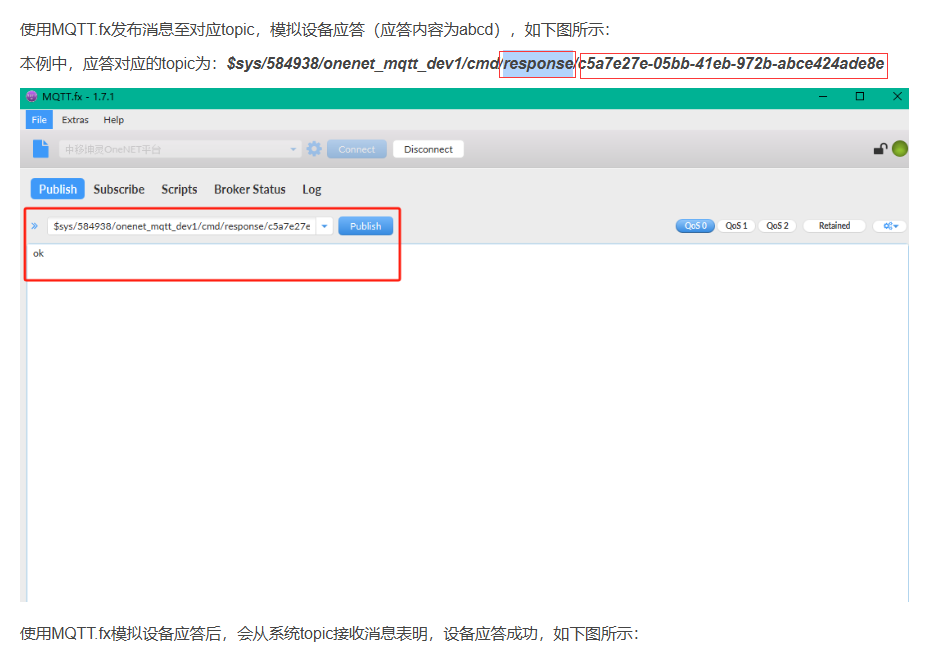This screenshot has height=647, width=942.
Task: Click the blue connection profile document icon
Action: tap(40, 148)
